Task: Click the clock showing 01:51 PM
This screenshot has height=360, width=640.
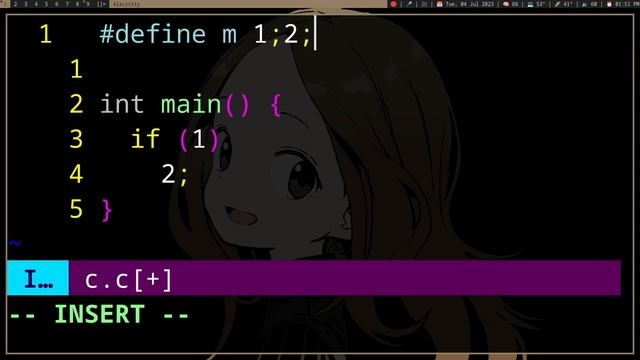Action: click(623, 4)
